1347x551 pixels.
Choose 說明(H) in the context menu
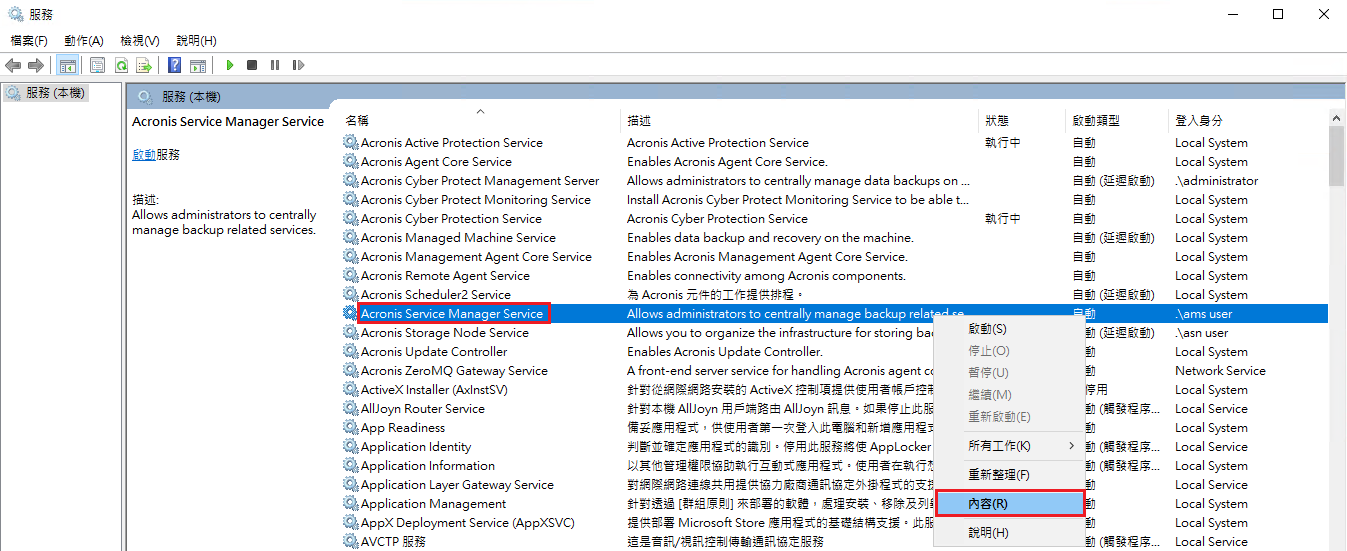click(1008, 532)
